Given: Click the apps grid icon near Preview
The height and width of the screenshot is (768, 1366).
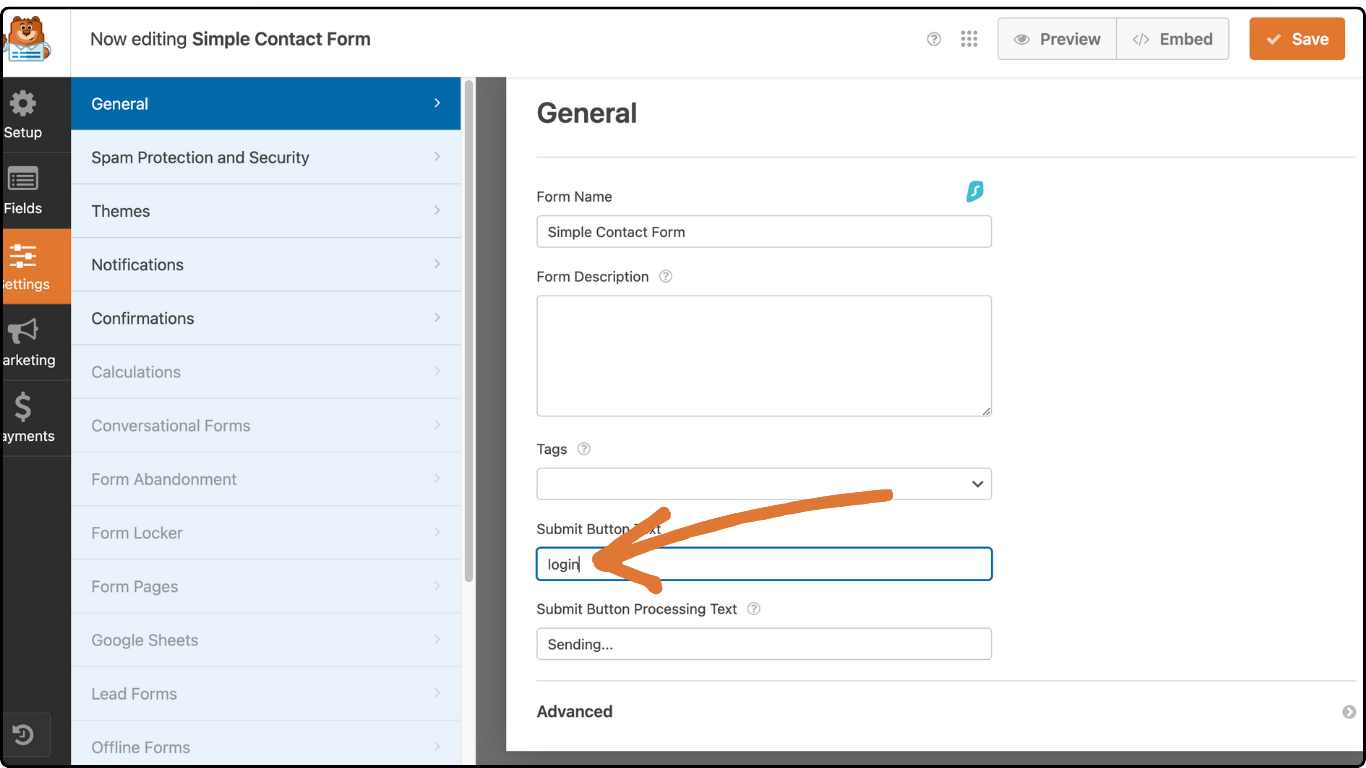Looking at the screenshot, I should point(969,39).
